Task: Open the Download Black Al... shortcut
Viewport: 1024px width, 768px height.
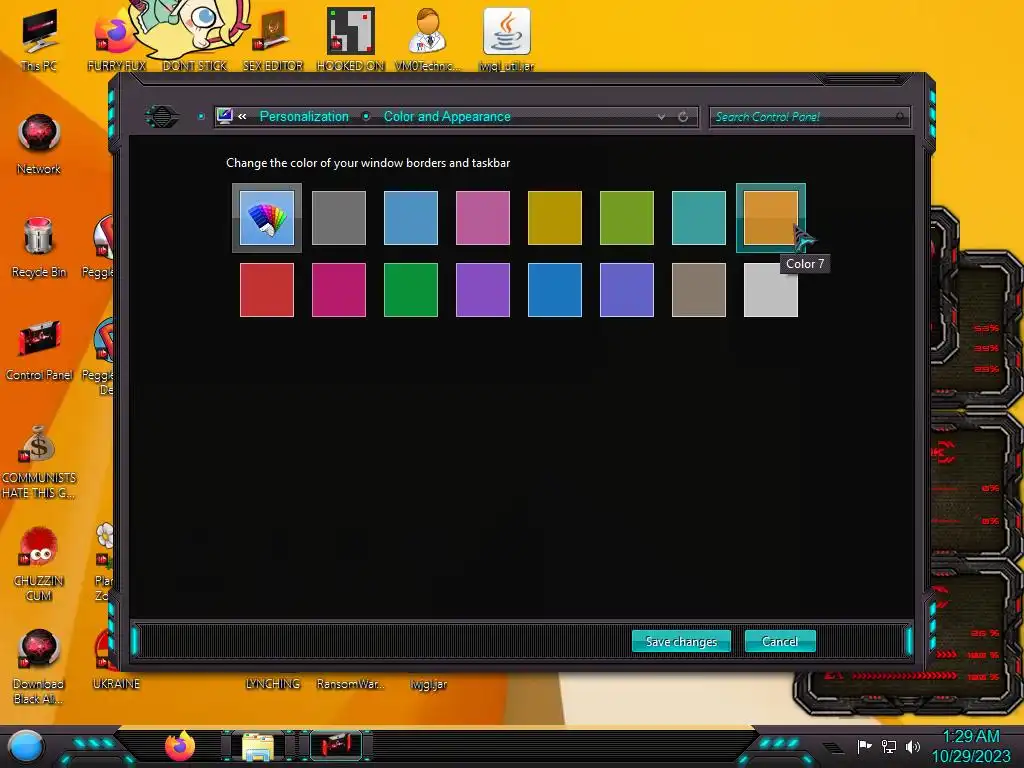Action: pos(39,666)
